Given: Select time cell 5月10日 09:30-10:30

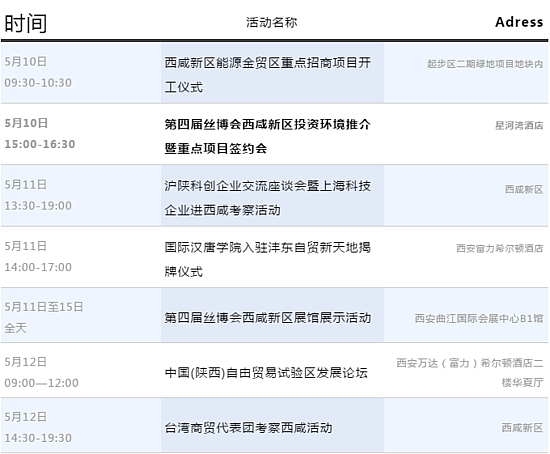Looking at the screenshot, I should pyautogui.click(x=38, y=72).
